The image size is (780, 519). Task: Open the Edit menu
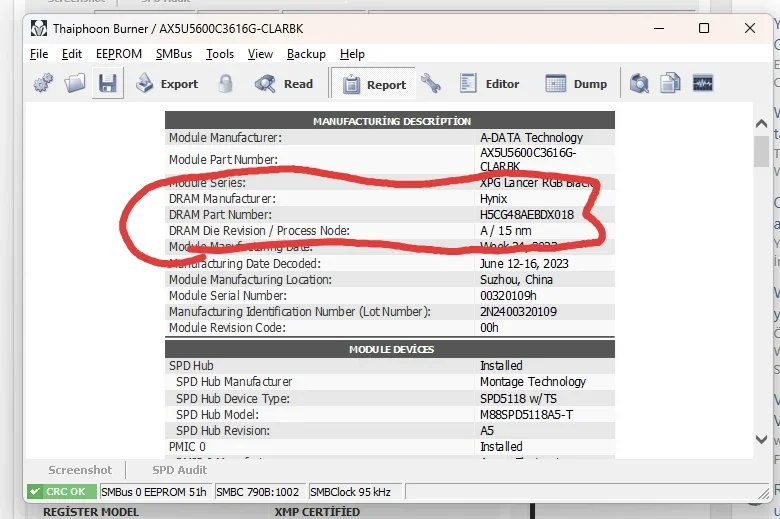click(72, 54)
